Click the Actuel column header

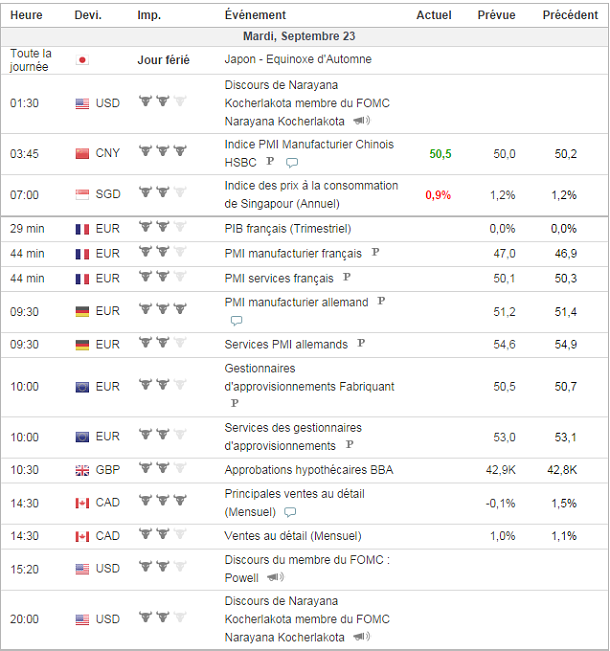(433, 15)
